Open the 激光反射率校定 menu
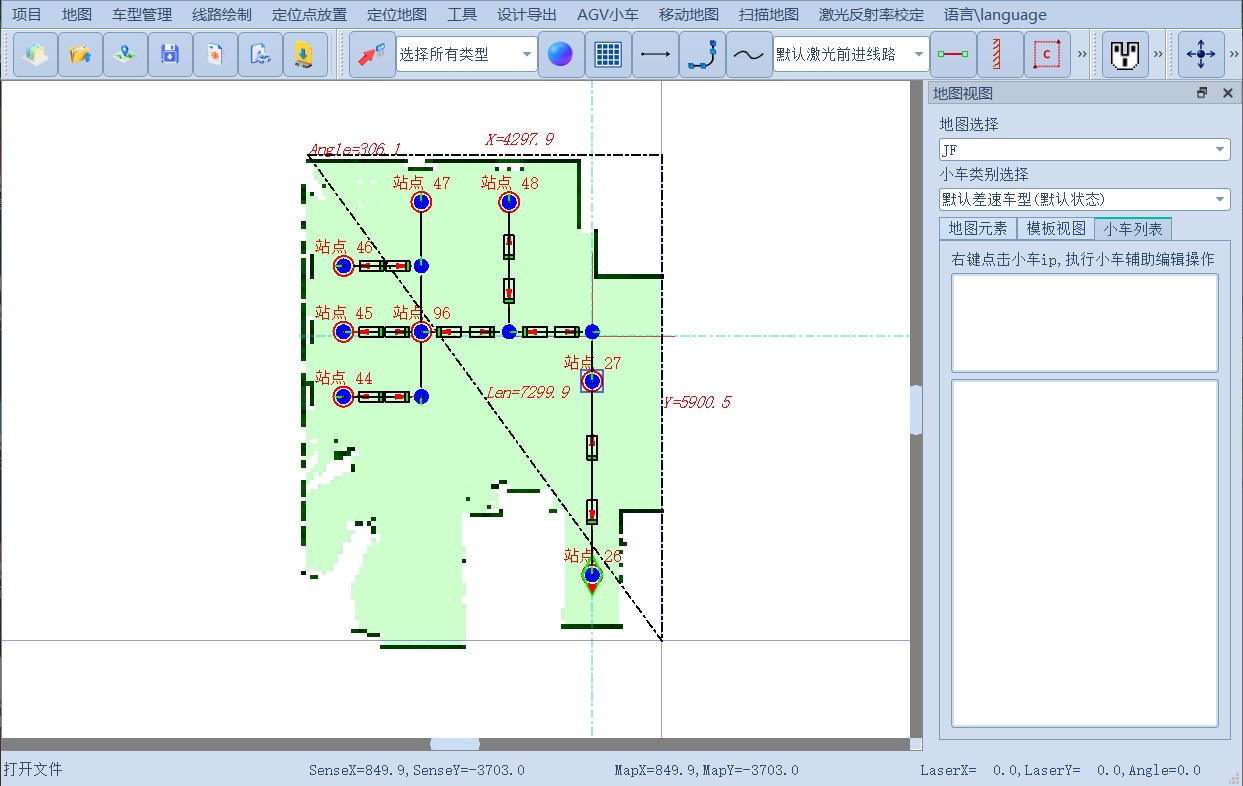Image resolution: width=1243 pixels, height=786 pixels. tap(869, 15)
